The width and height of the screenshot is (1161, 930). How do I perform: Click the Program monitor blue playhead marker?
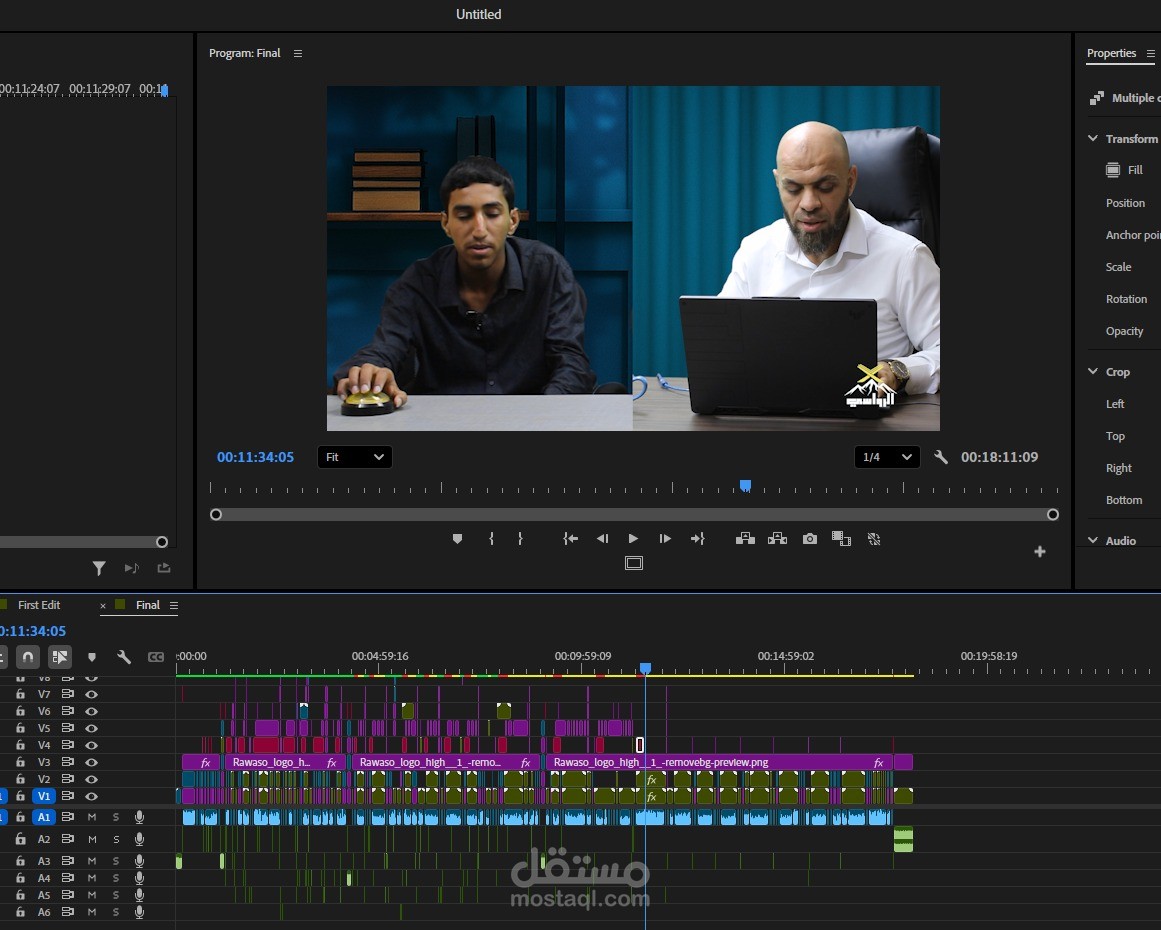click(x=746, y=486)
